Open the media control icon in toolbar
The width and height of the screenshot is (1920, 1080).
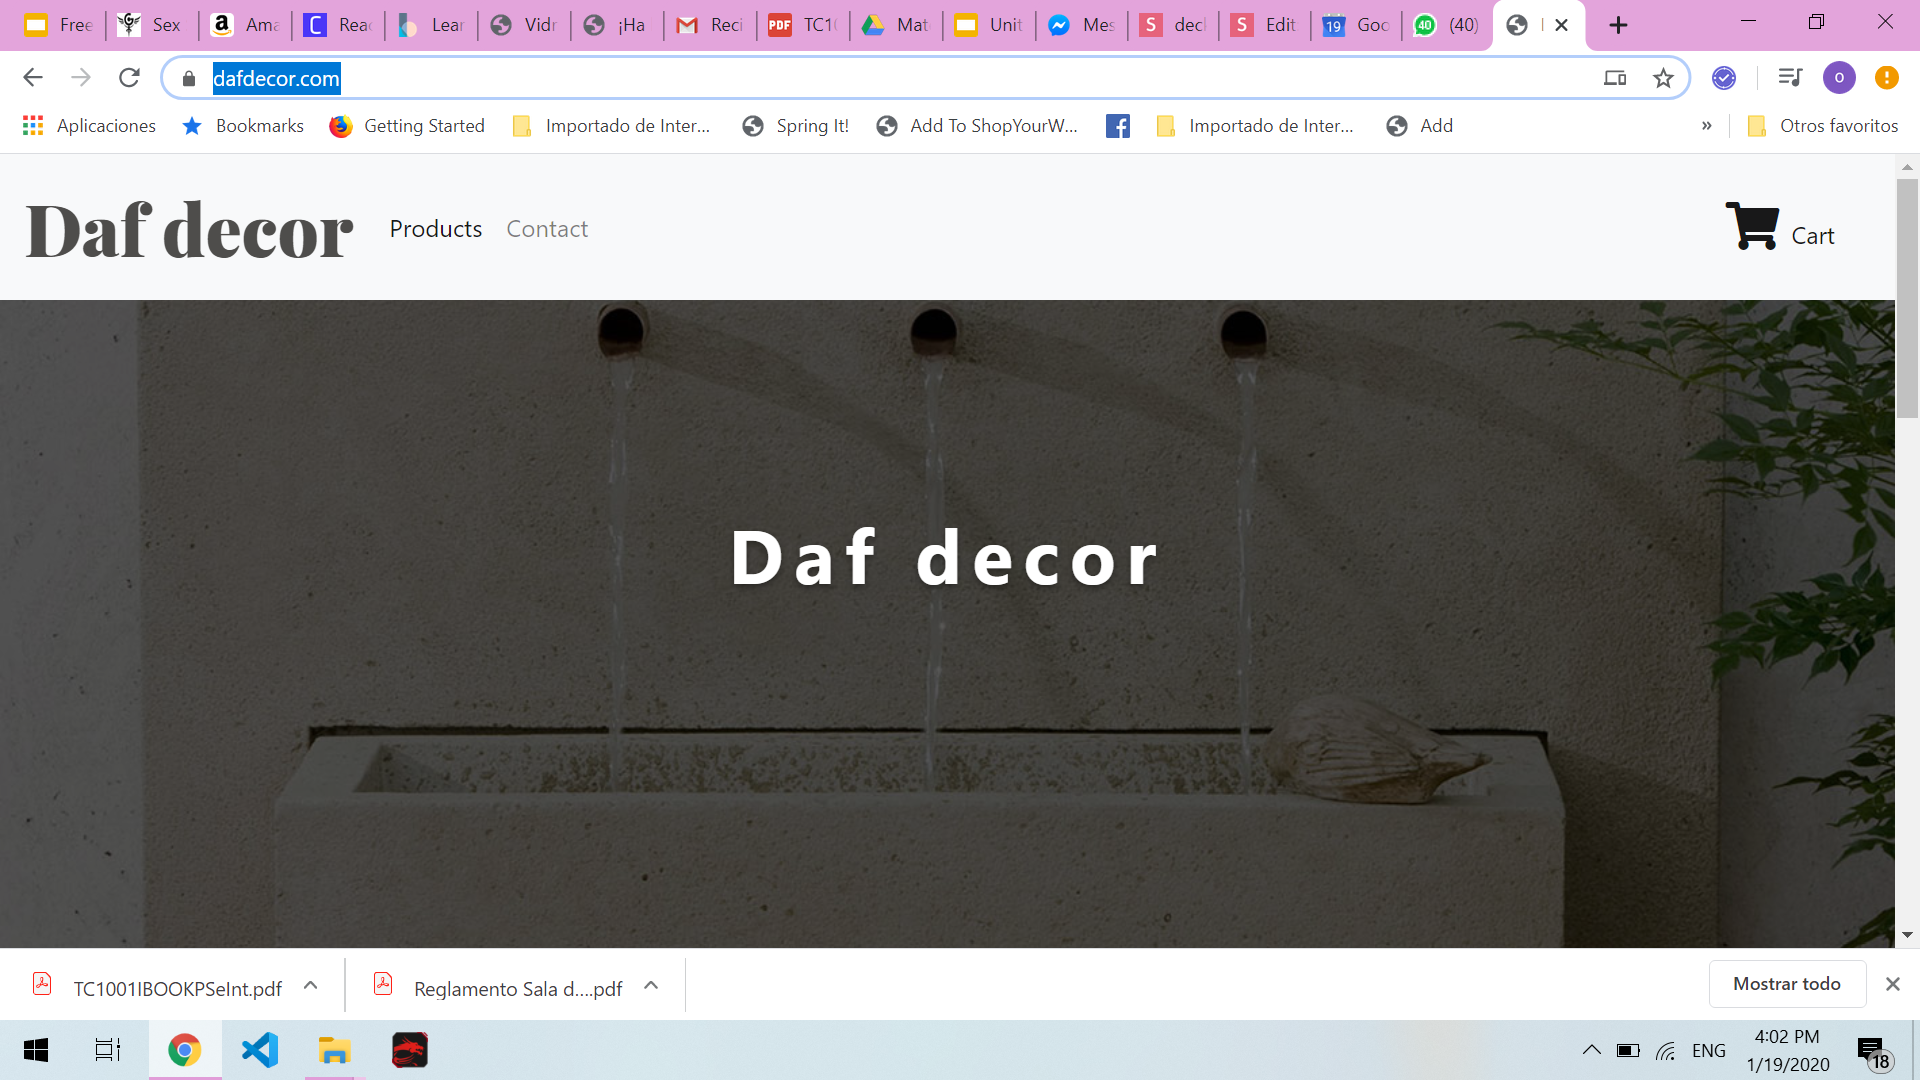click(1790, 78)
